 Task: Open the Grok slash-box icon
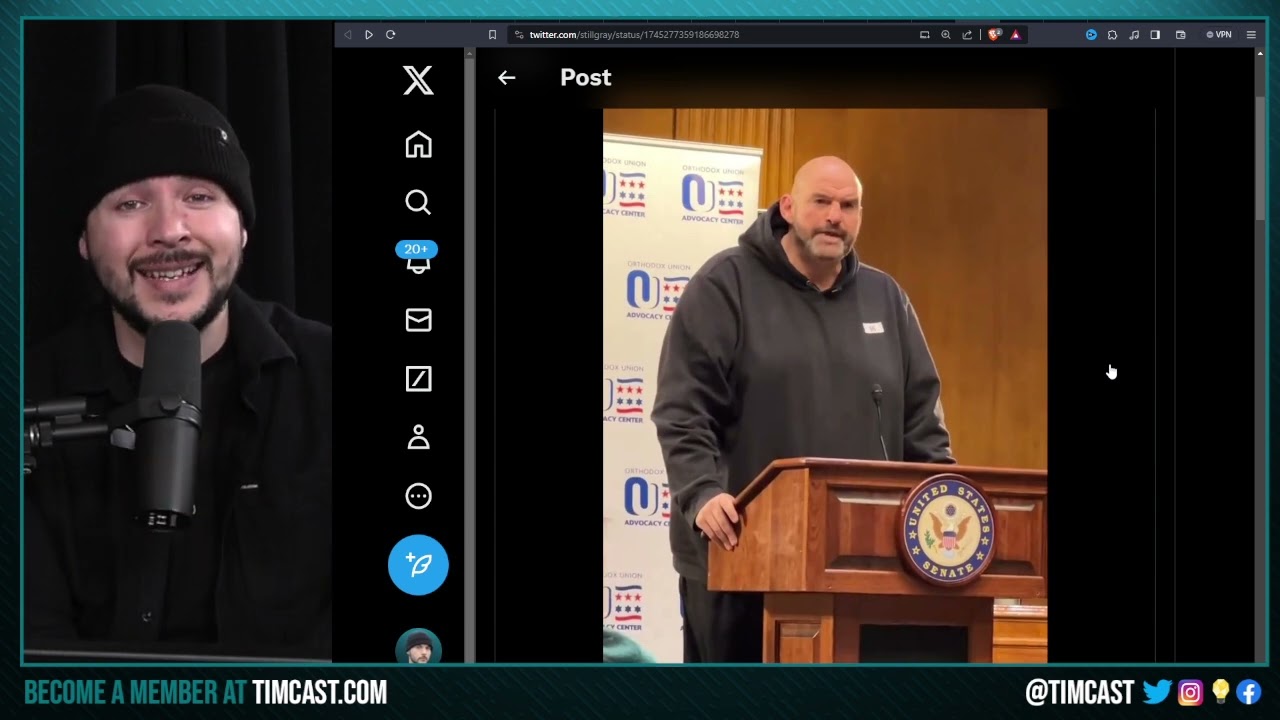(x=418, y=379)
